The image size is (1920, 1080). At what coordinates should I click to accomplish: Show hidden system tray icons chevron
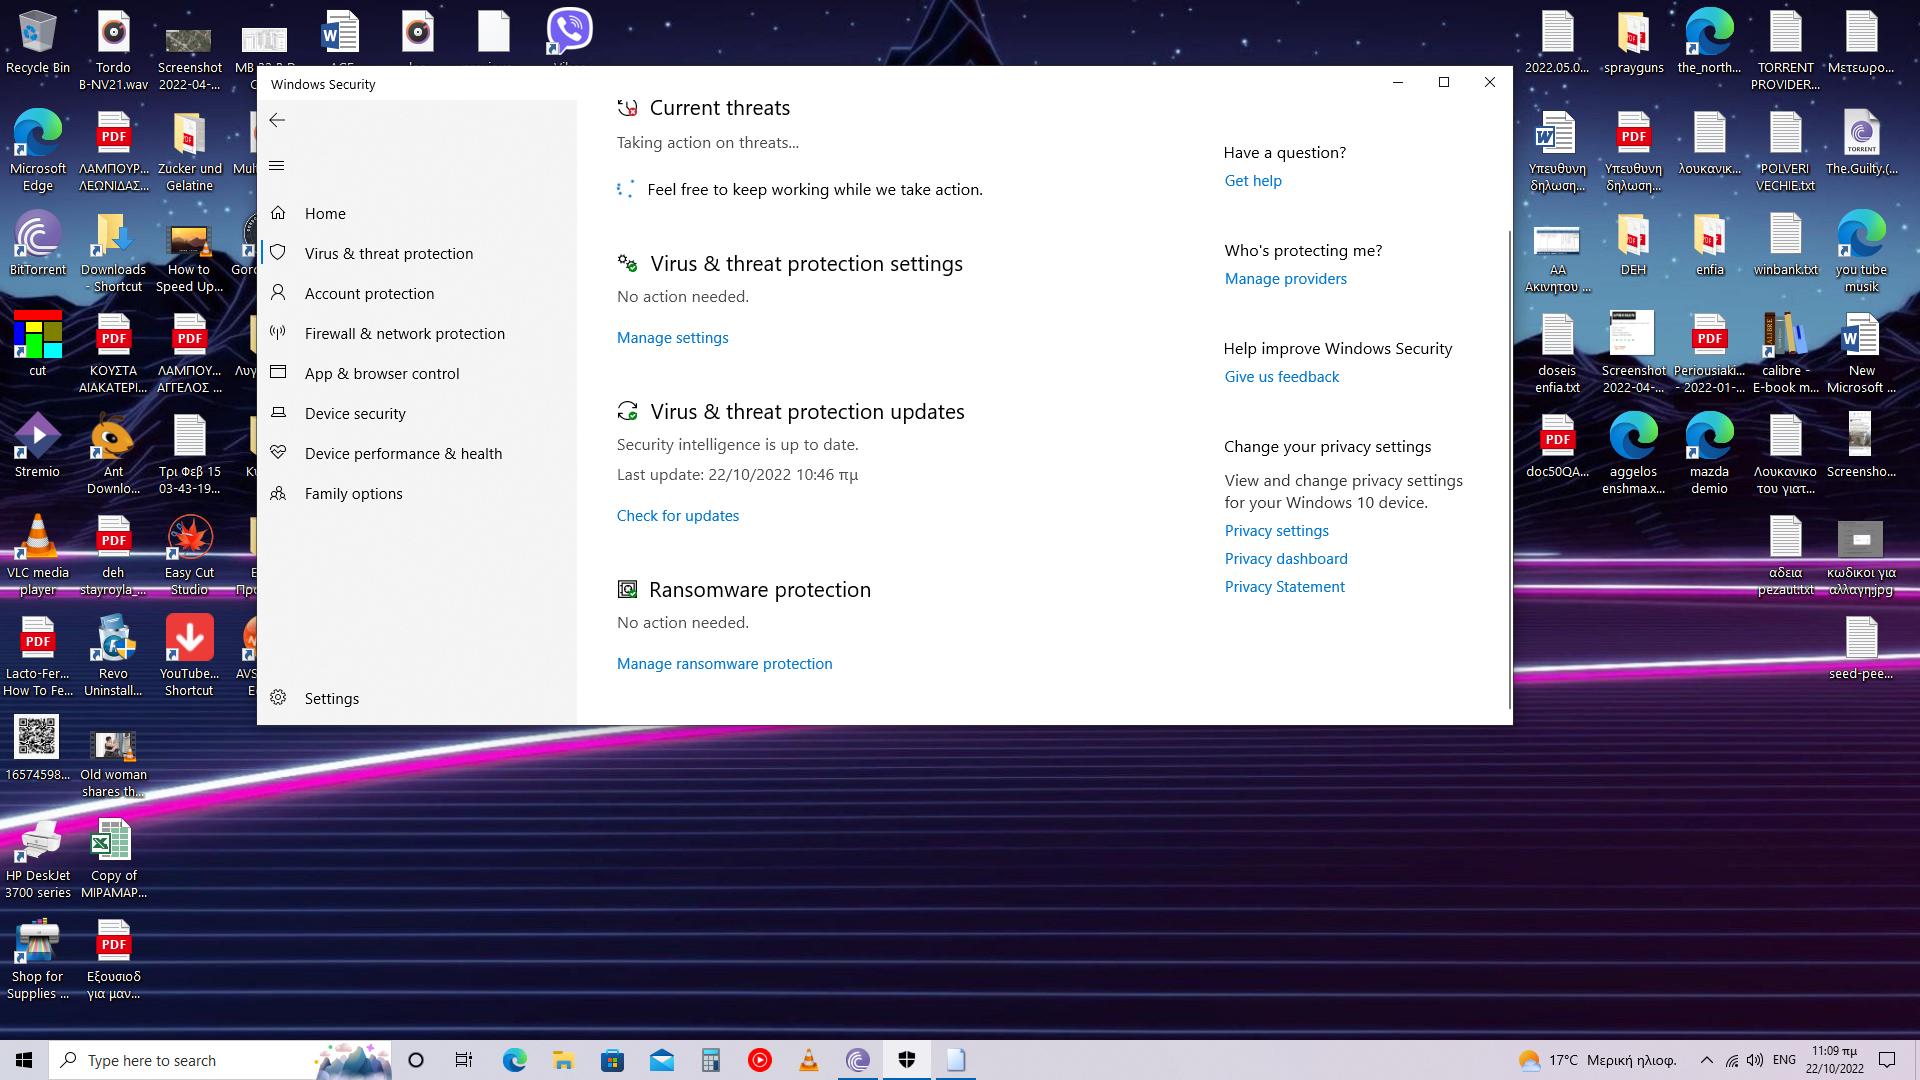pyautogui.click(x=1706, y=1060)
